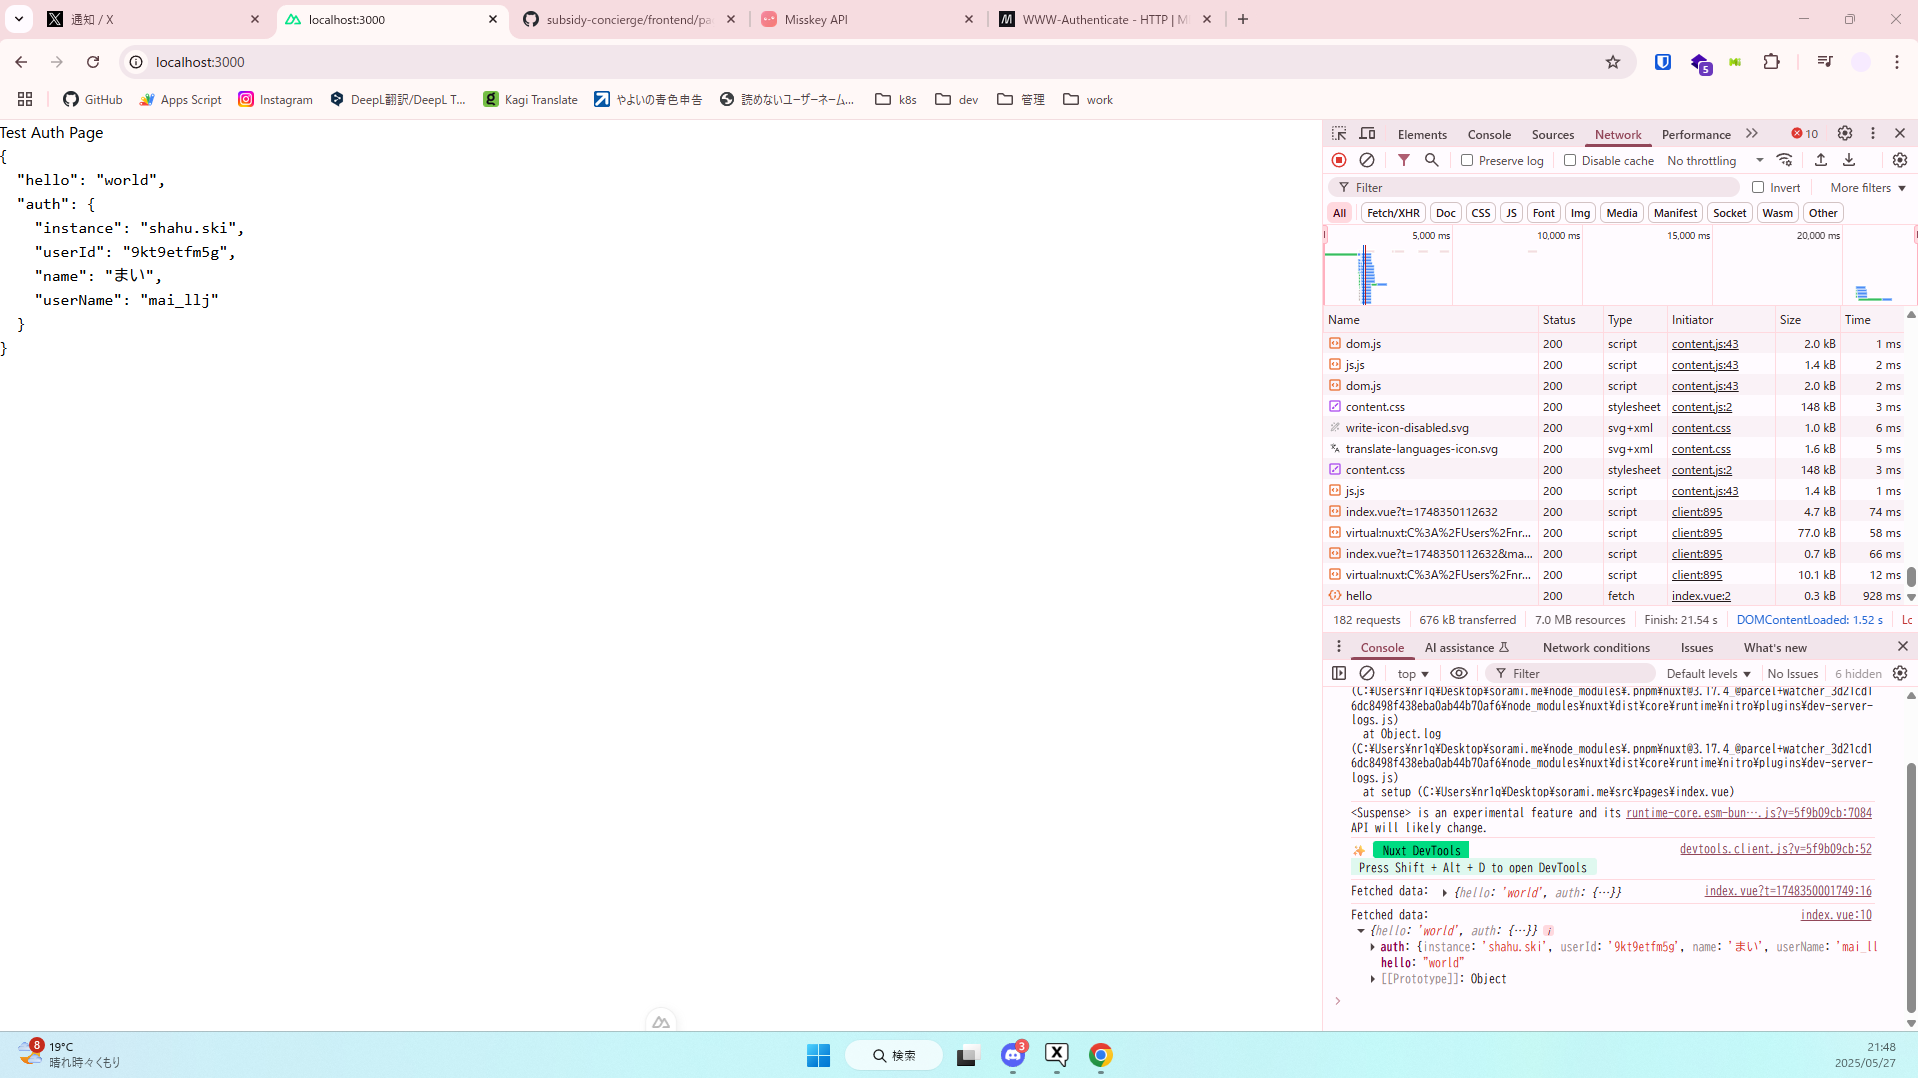Switch to Misskey API browser tab
1918x1078 pixels.
tap(866, 19)
